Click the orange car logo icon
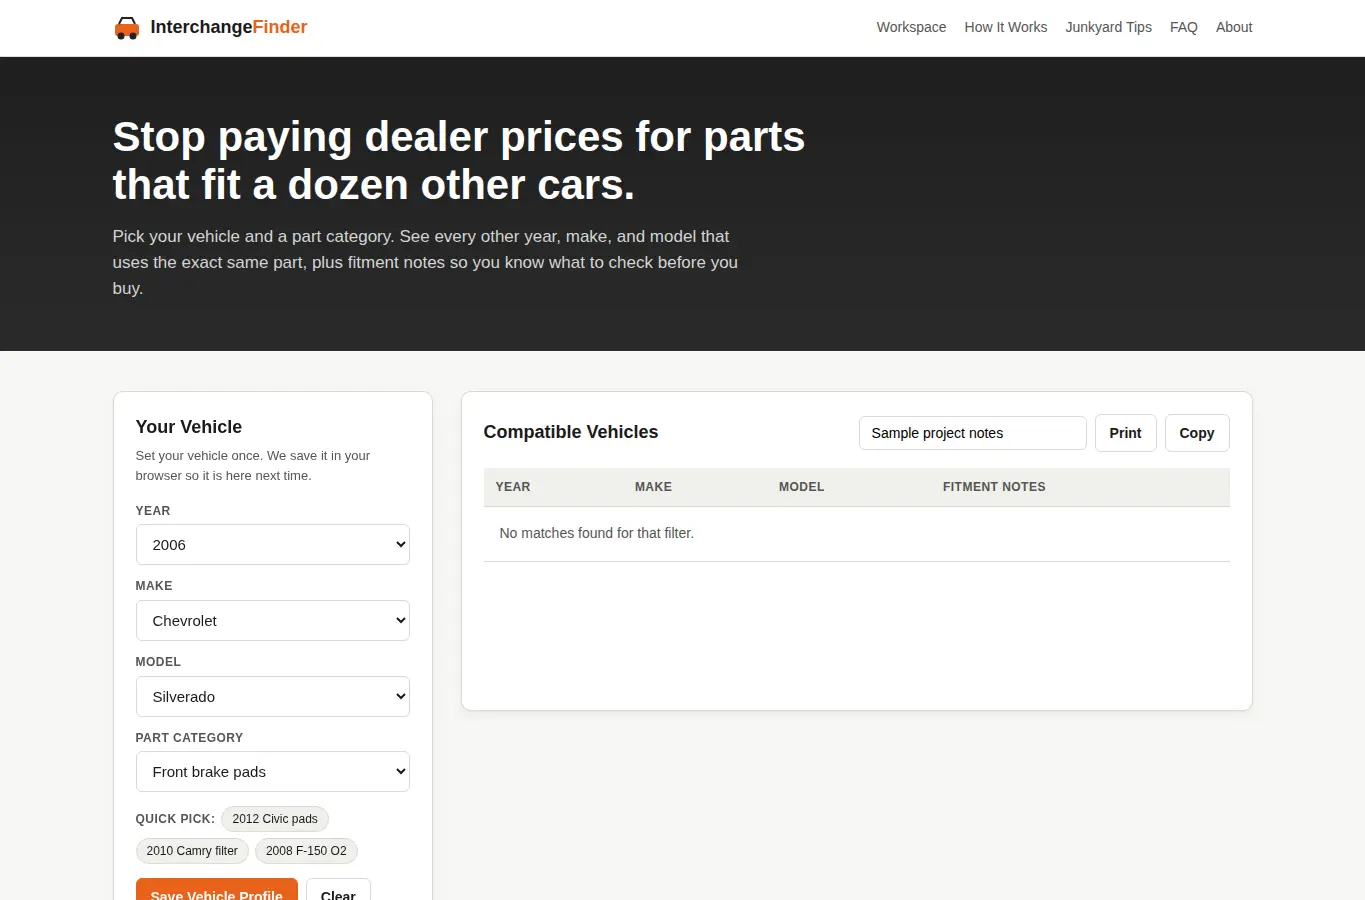1365x900 pixels. tap(127, 28)
